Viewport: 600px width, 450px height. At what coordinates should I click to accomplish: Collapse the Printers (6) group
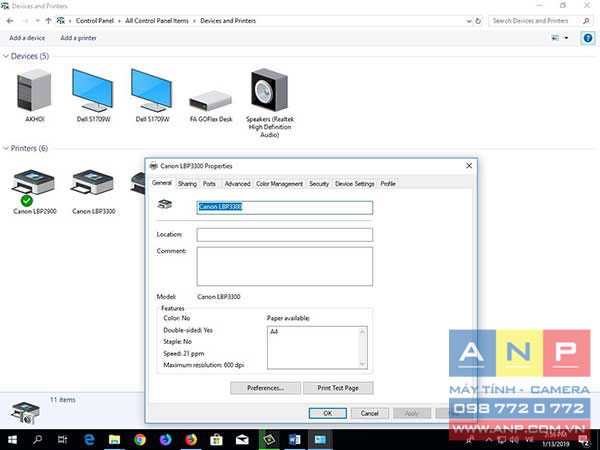6,148
